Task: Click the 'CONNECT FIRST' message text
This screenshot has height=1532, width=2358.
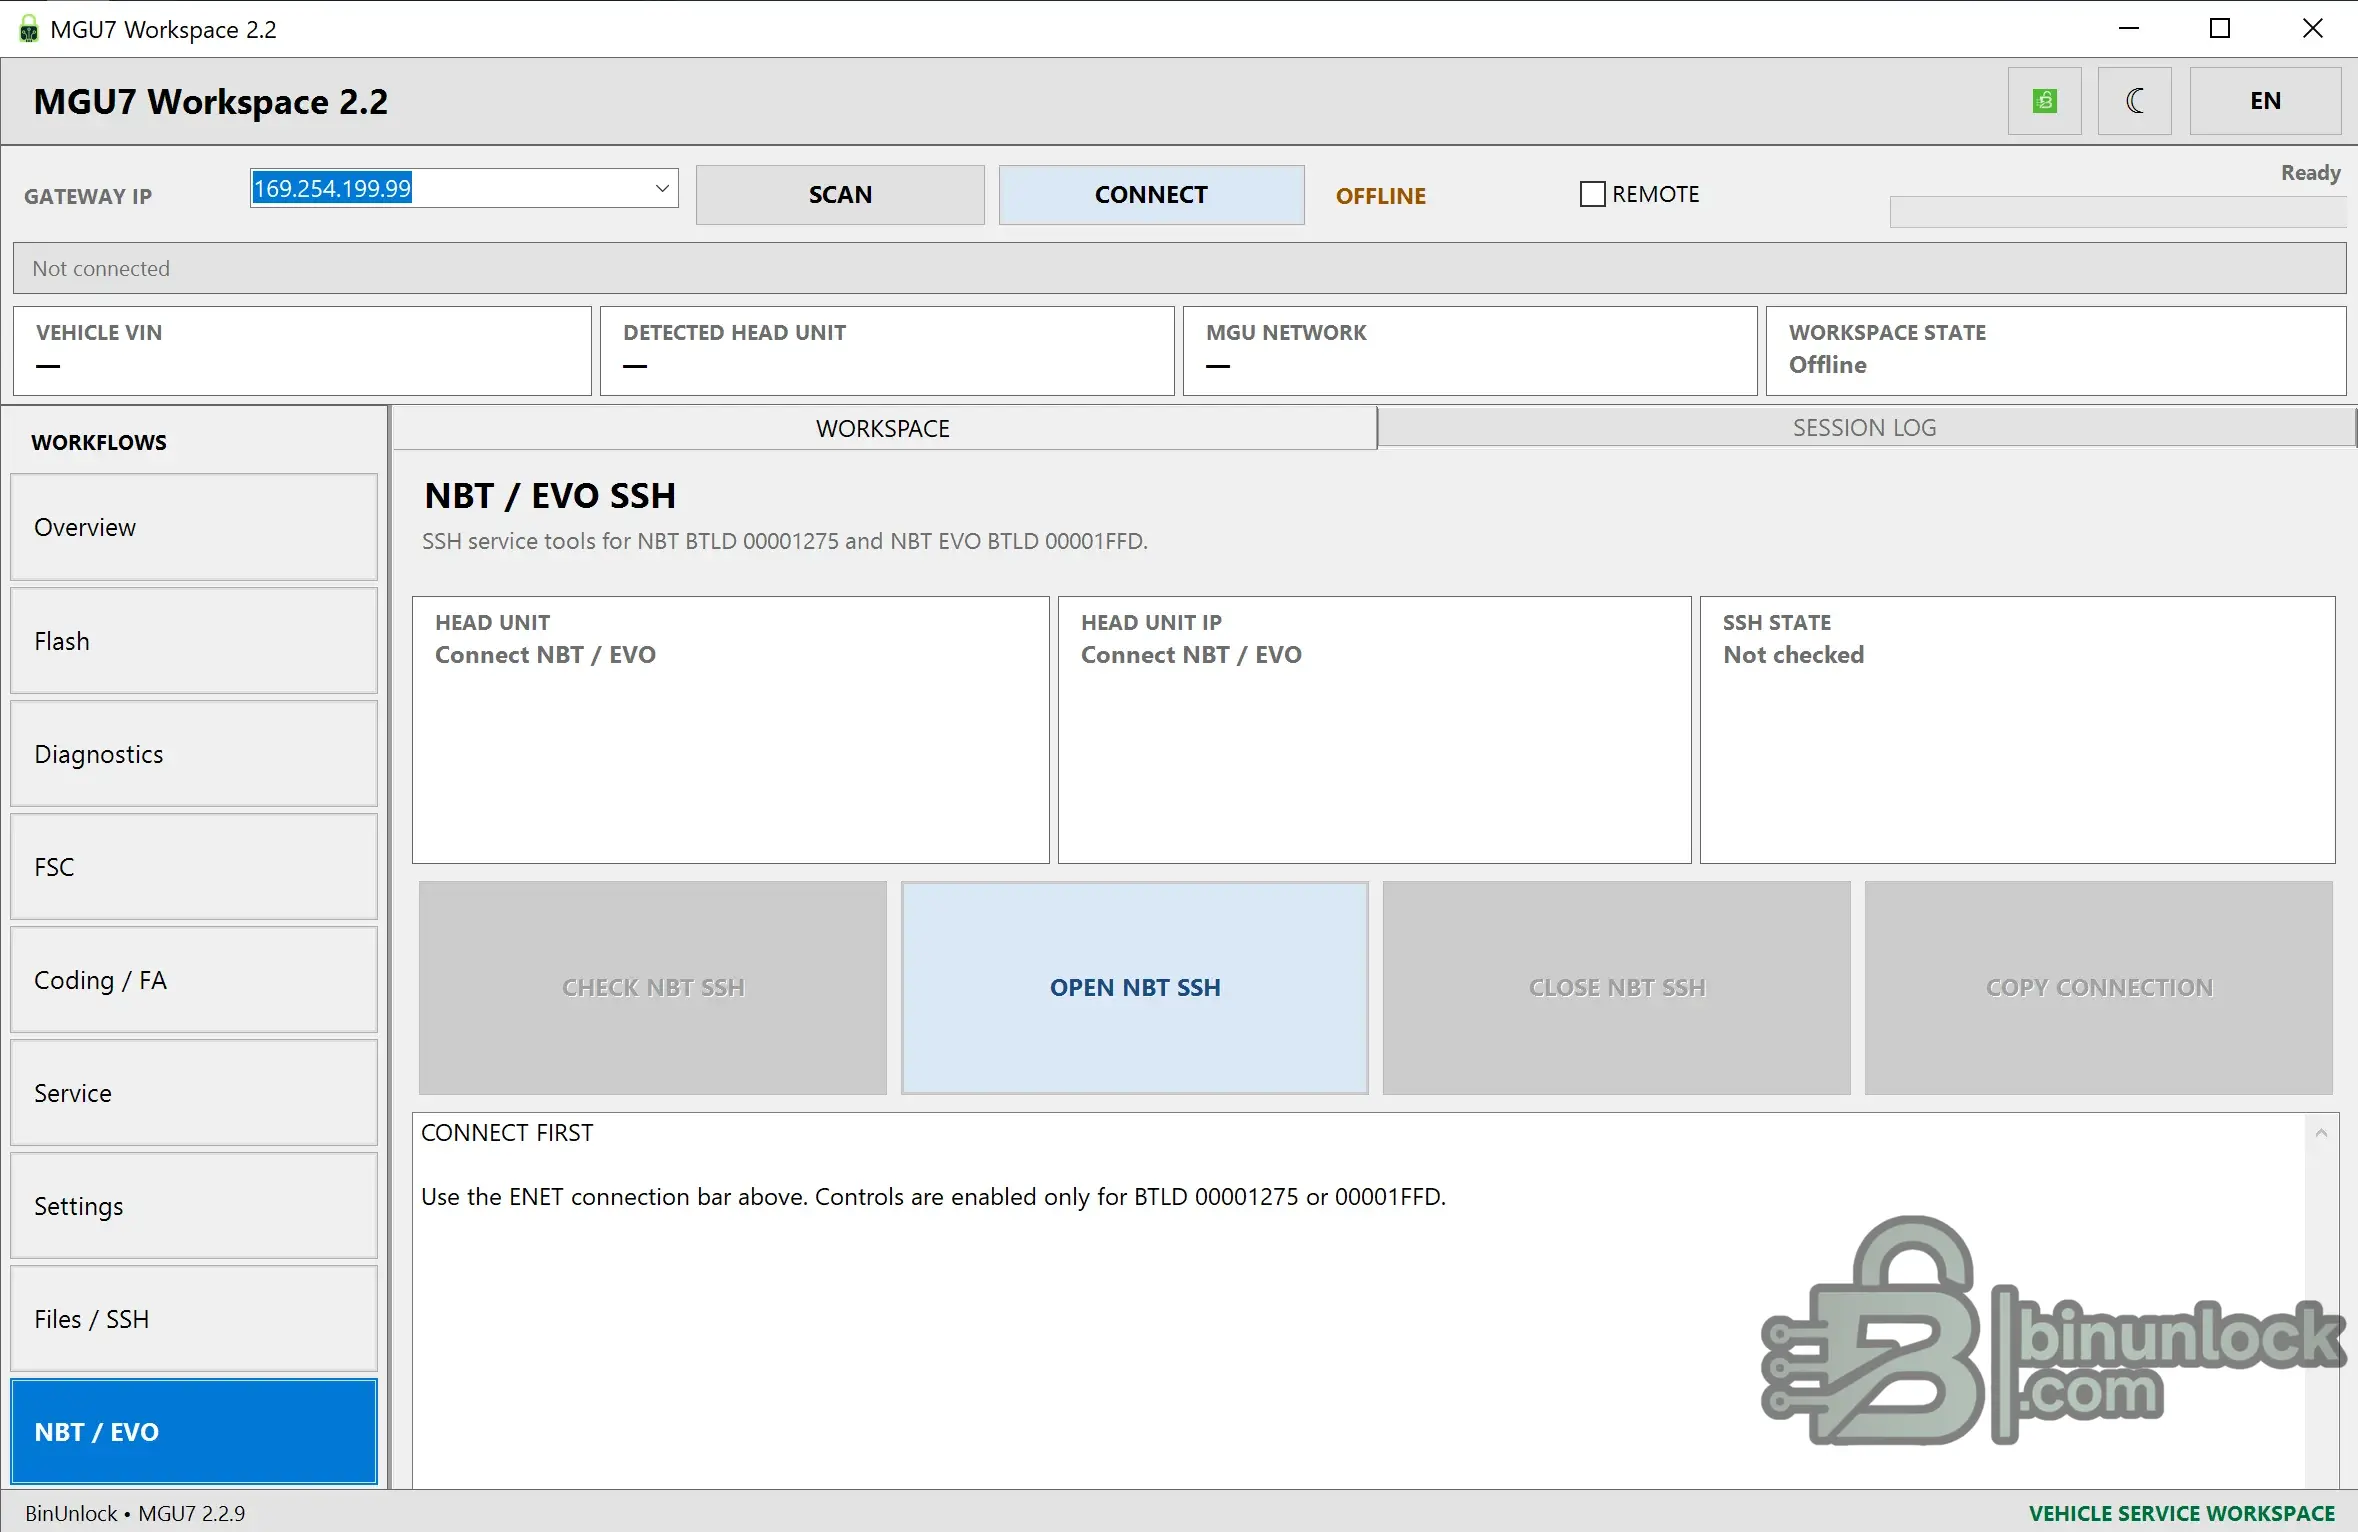Action: tap(507, 1133)
